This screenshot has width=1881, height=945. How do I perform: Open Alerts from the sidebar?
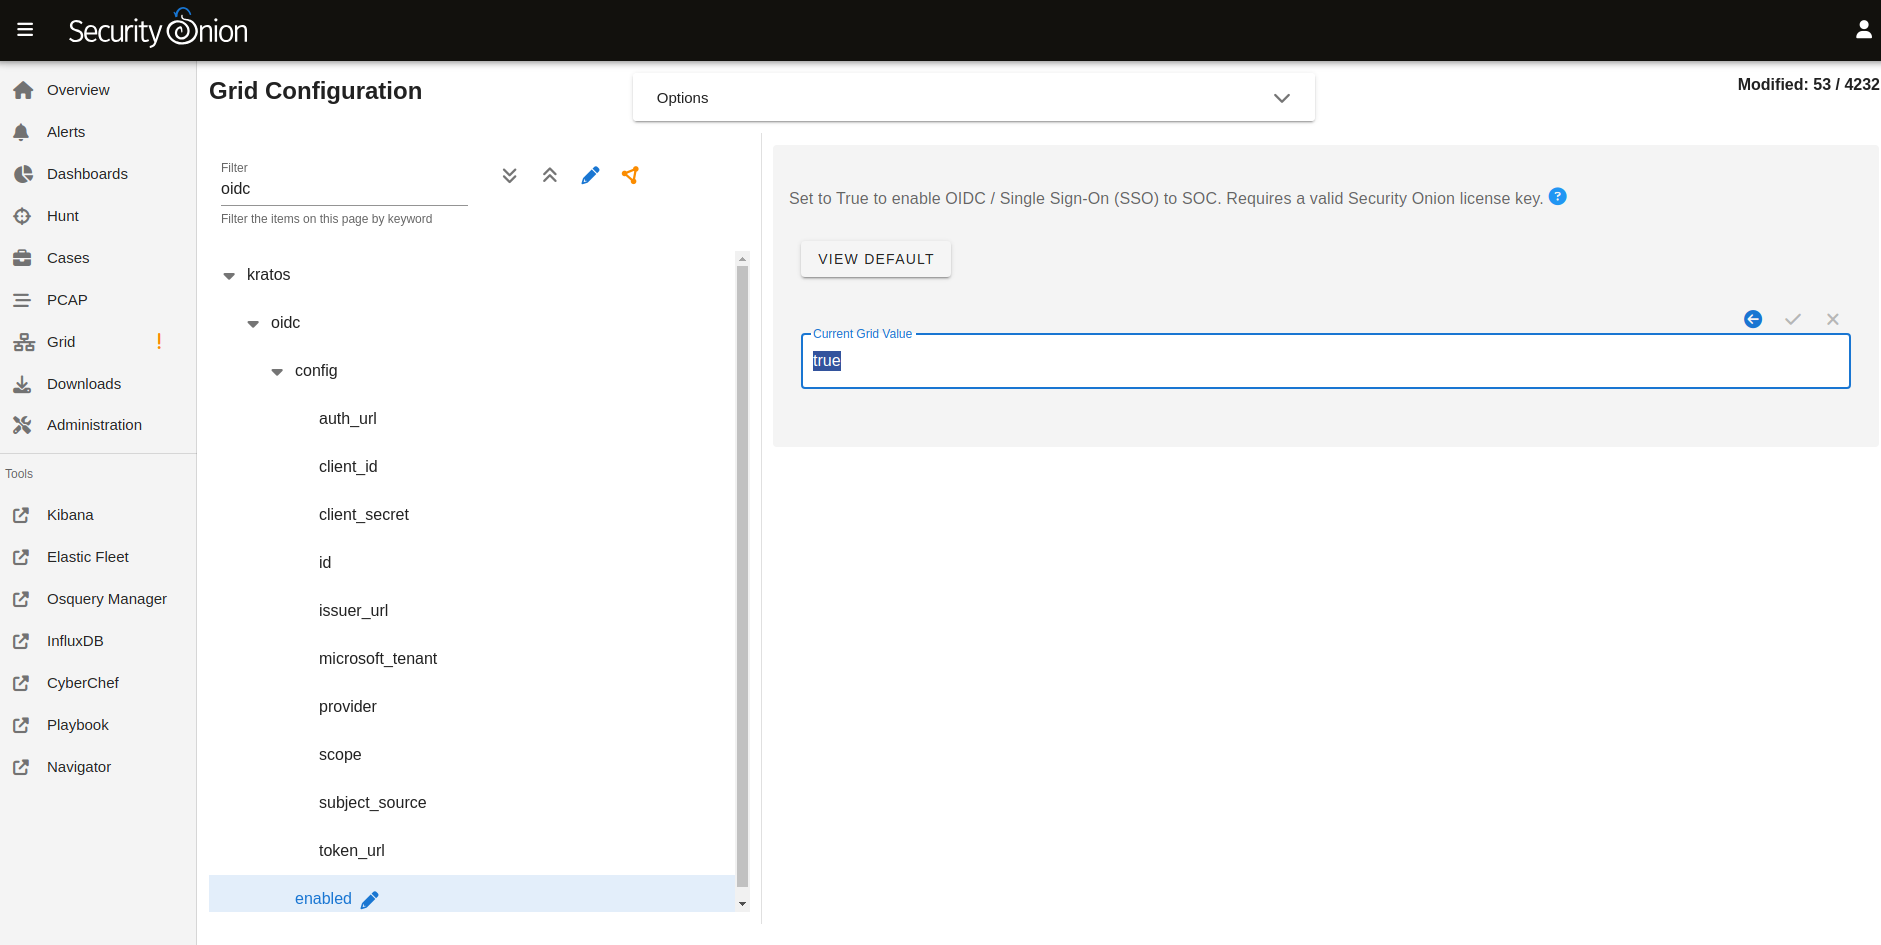(x=66, y=132)
